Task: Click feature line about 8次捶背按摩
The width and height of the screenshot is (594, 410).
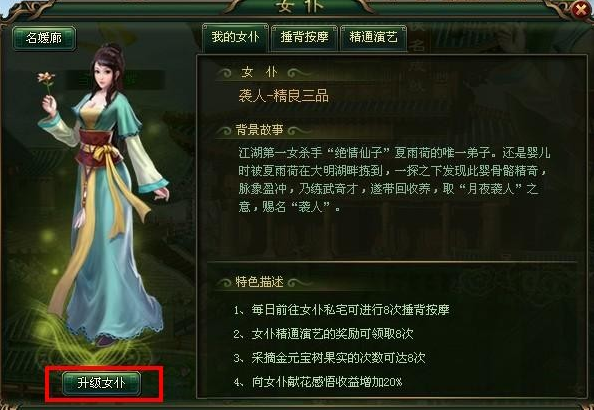Action: (x=342, y=310)
